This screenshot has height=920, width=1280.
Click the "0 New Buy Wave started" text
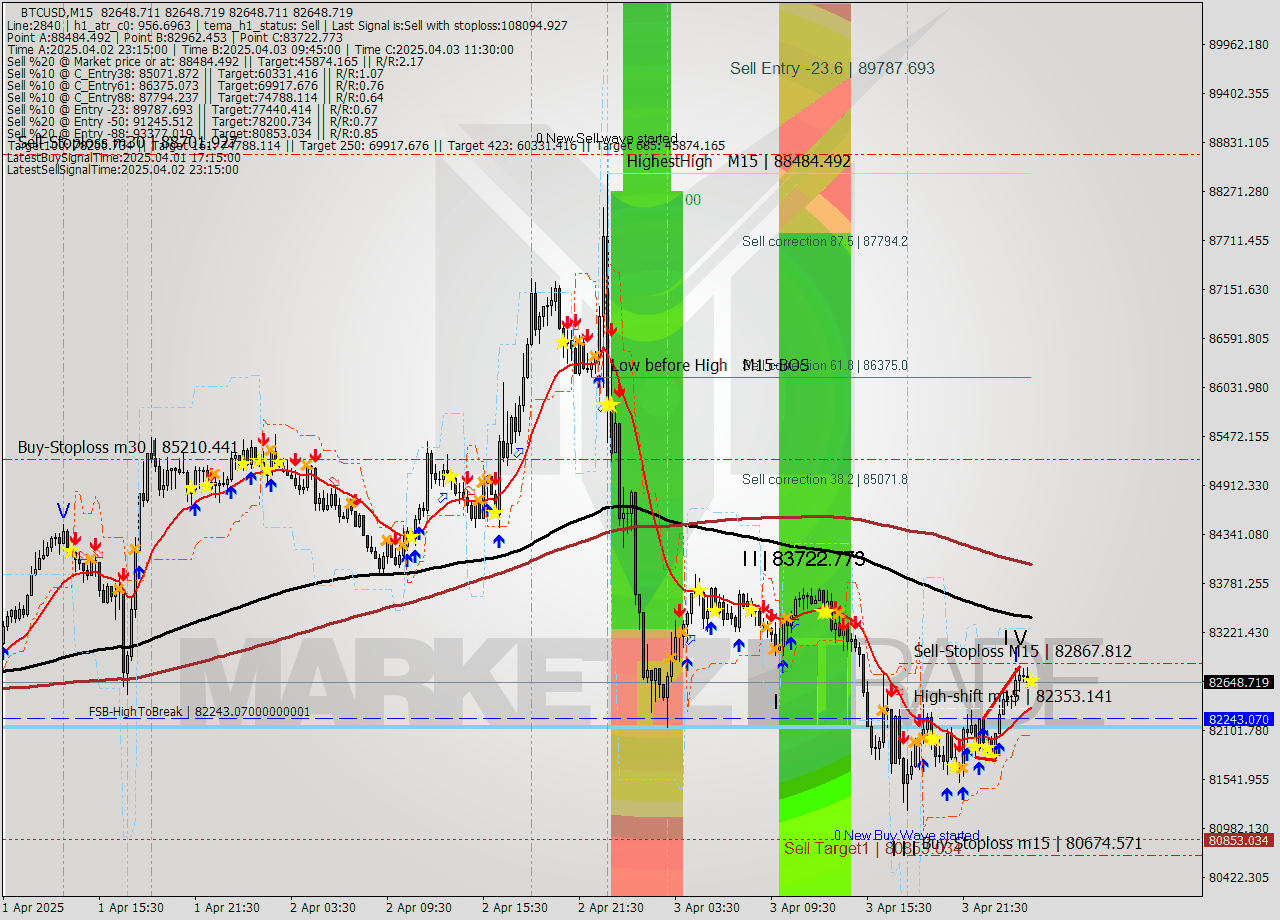click(x=906, y=833)
